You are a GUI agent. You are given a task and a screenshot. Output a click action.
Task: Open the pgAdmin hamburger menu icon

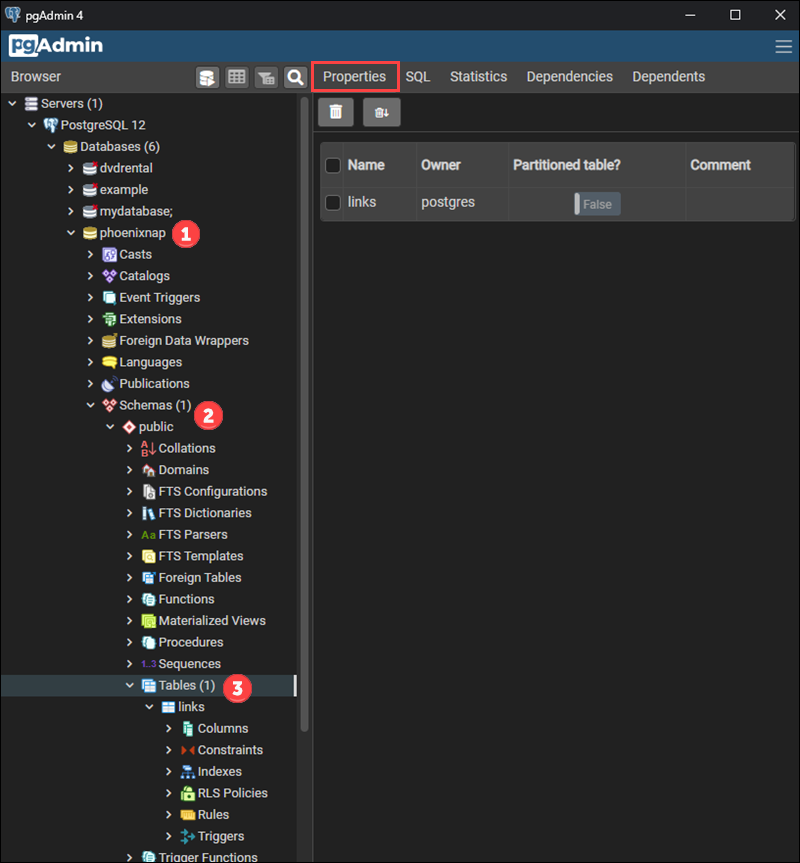point(781,45)
